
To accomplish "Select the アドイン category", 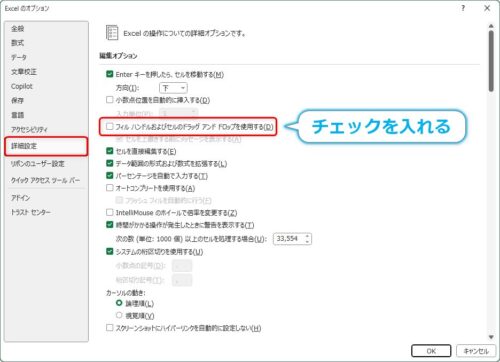I will (x=21, y=198).
